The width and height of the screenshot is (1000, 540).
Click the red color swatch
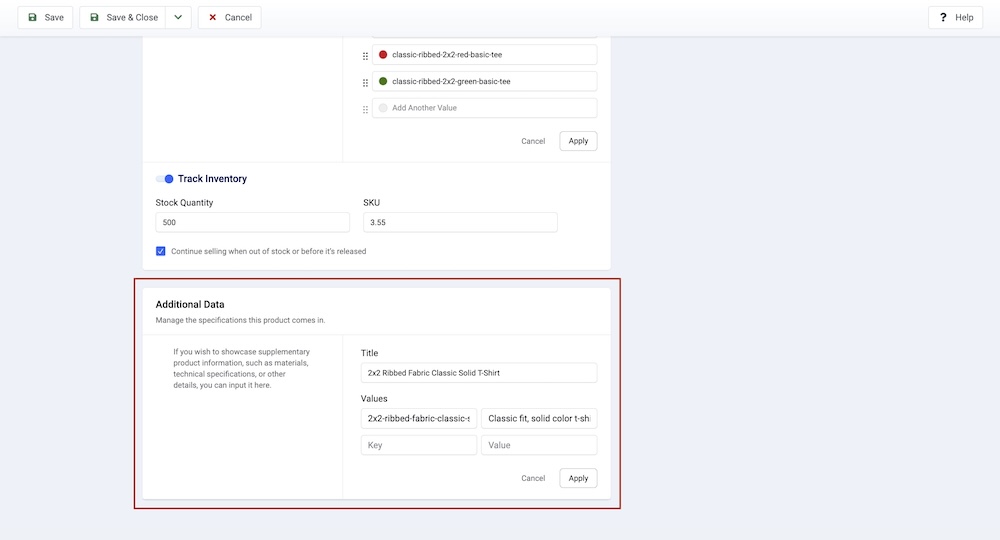tap(383, 55)
